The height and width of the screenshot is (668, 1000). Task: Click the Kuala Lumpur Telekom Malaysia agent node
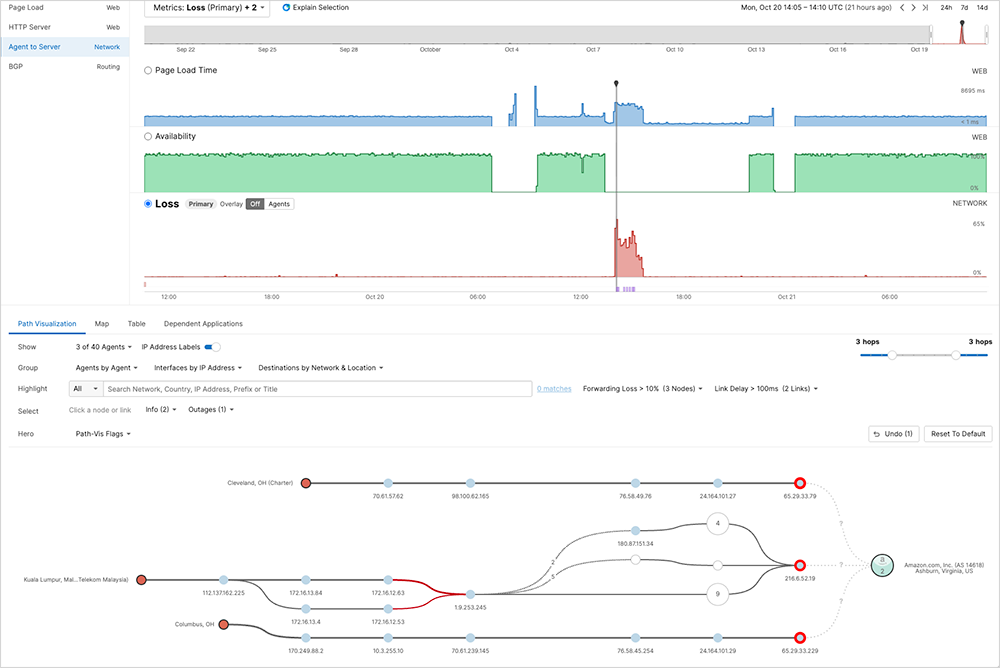click(x=141, y=579)
